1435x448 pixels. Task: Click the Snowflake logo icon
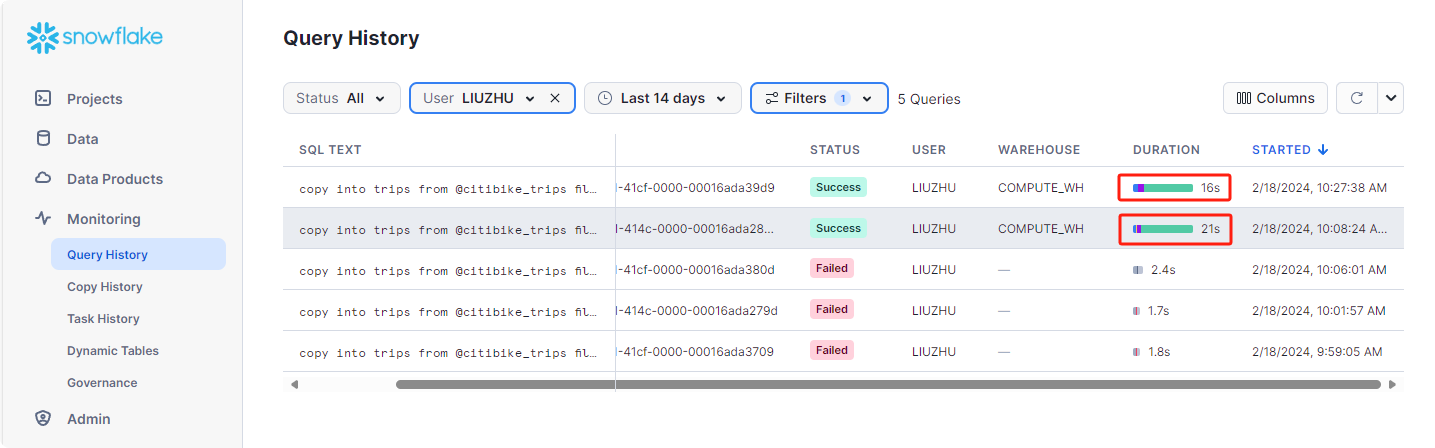[43, 38]
